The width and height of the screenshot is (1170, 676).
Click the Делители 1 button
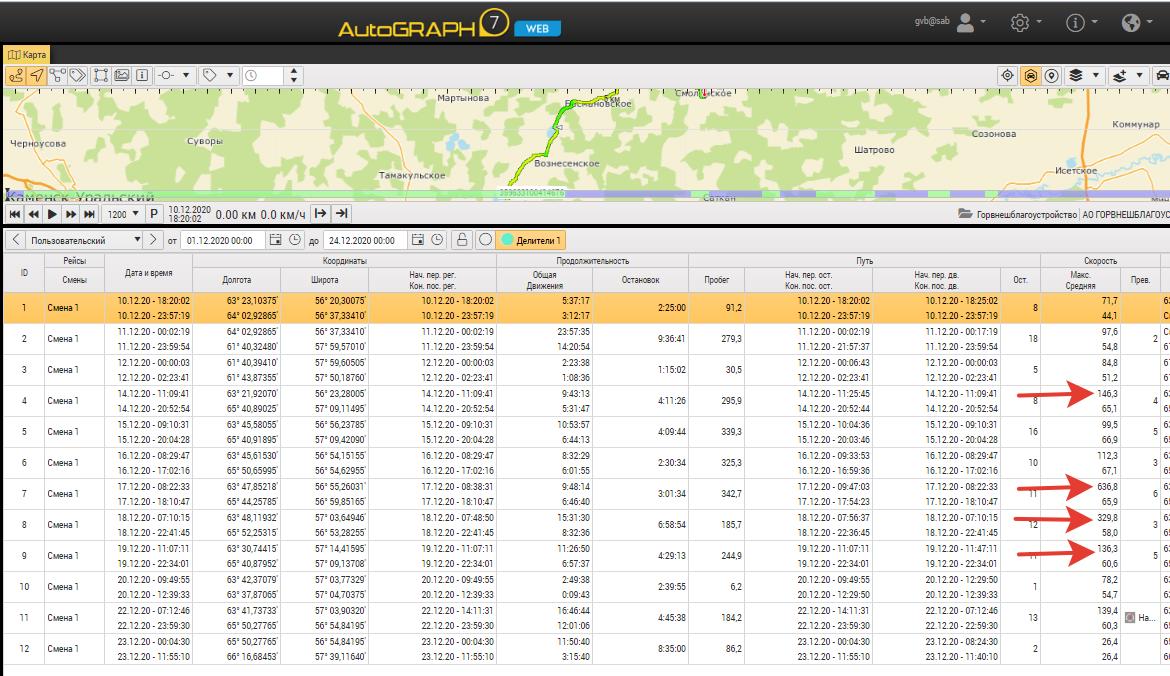pos(532,240)
